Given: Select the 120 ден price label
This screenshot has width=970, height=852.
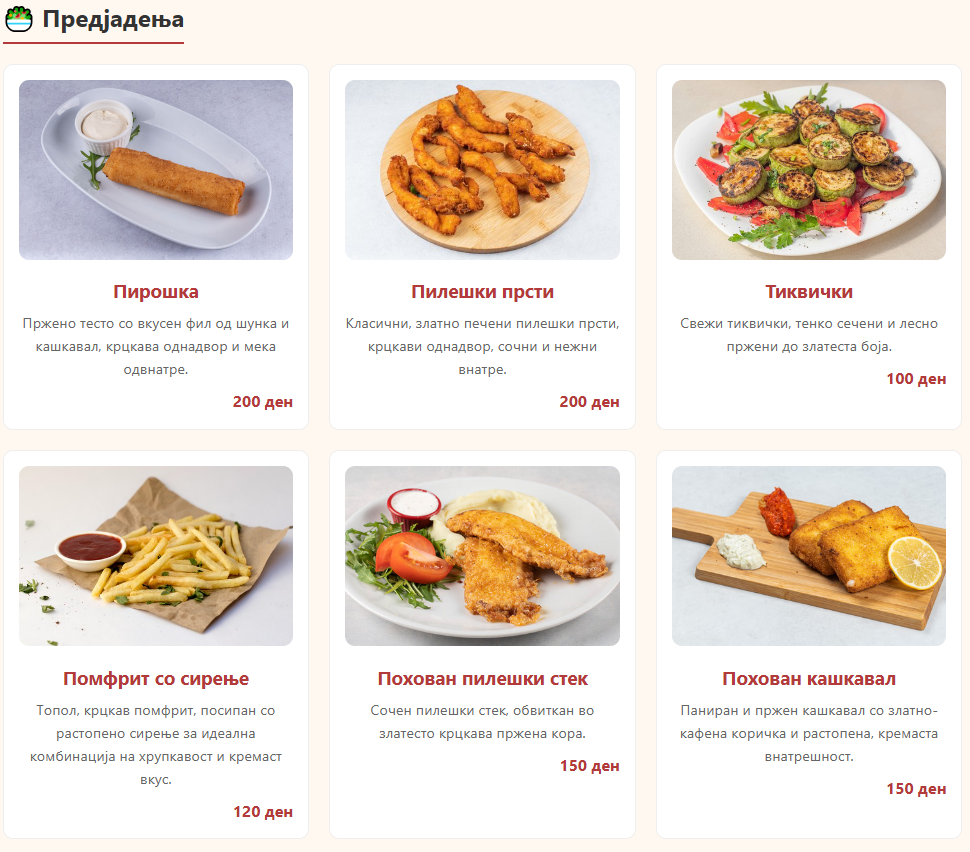Looking at the screenshot, I should [x=263, y=812].
